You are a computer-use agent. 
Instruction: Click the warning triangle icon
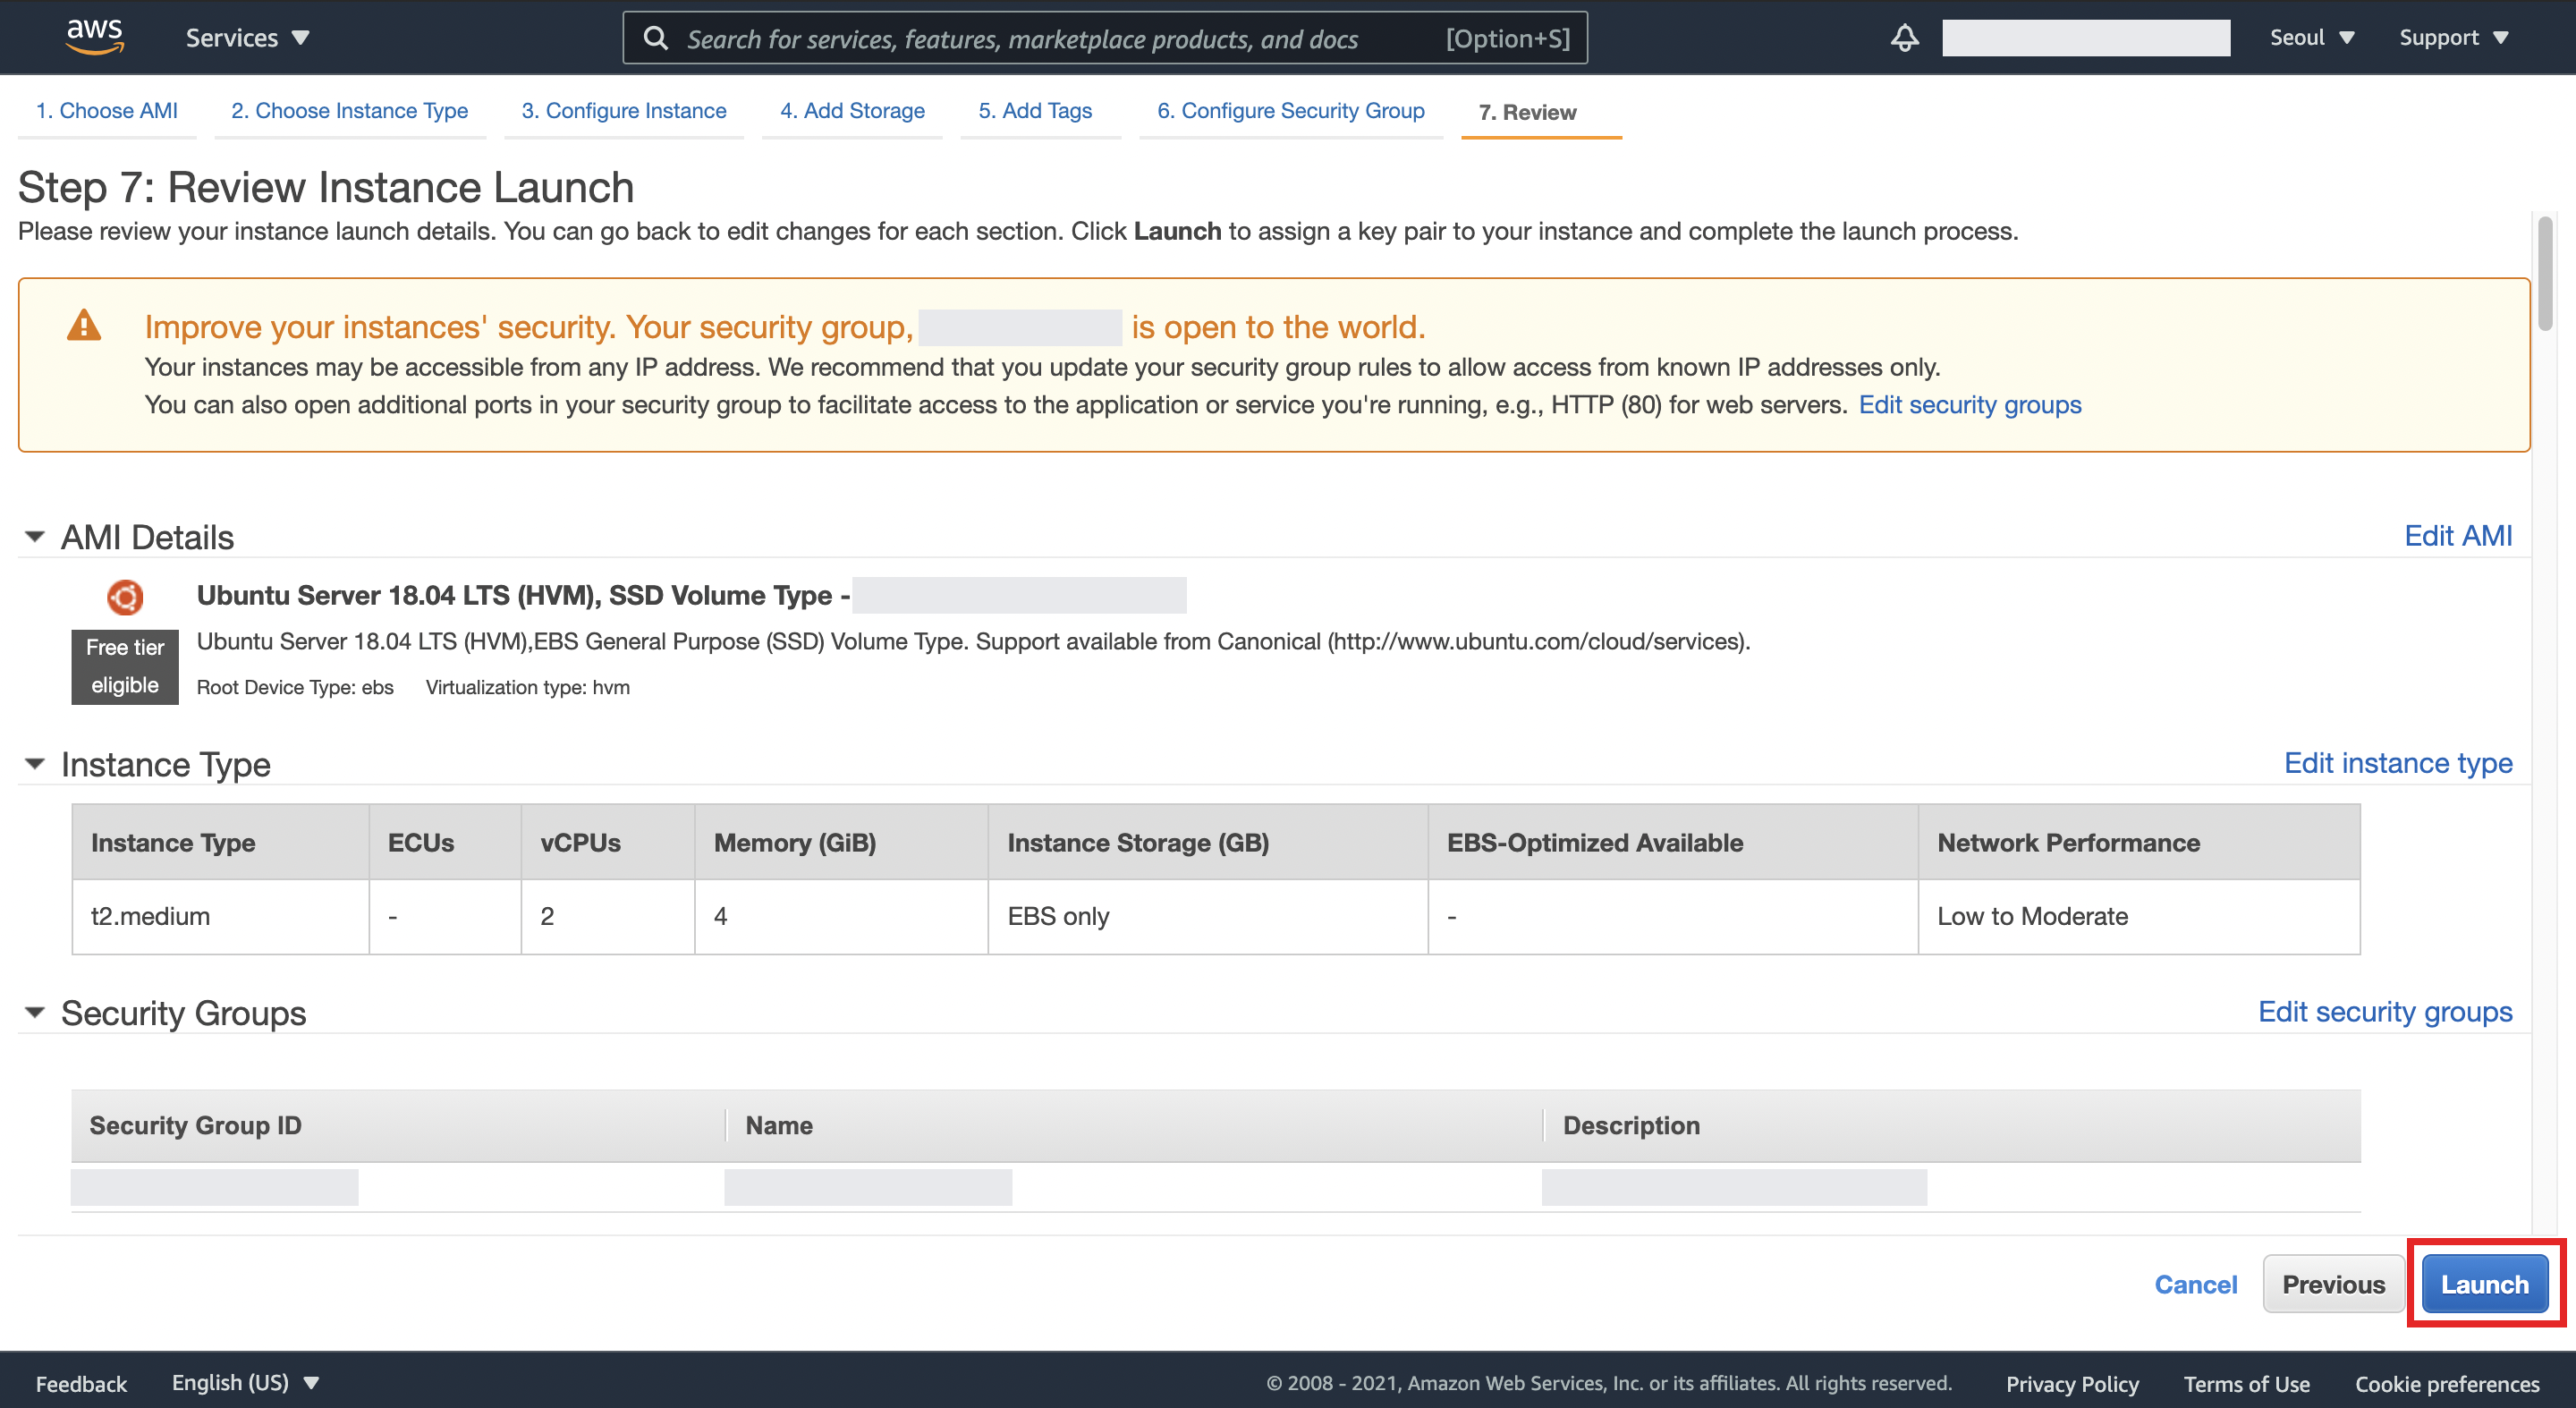[x=84, y=326]
